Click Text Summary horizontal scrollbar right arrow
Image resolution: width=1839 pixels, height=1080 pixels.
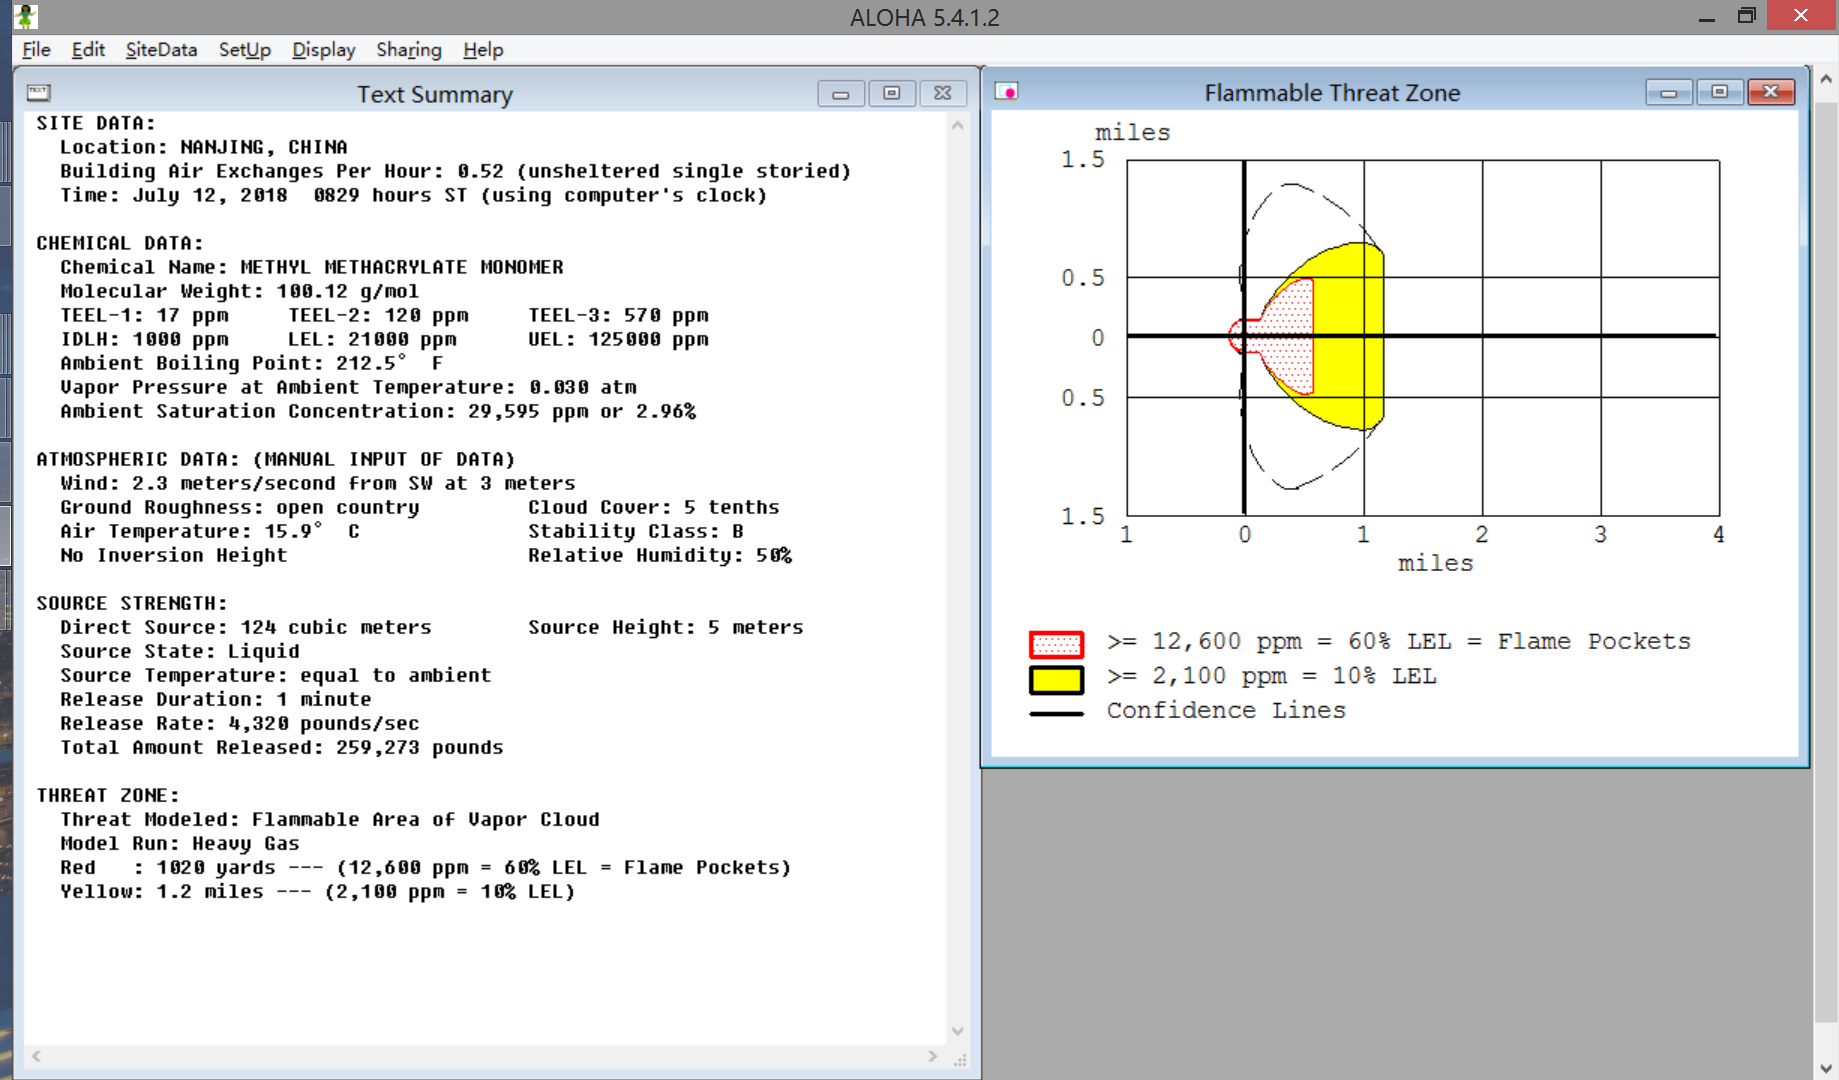pos(932,1056)
